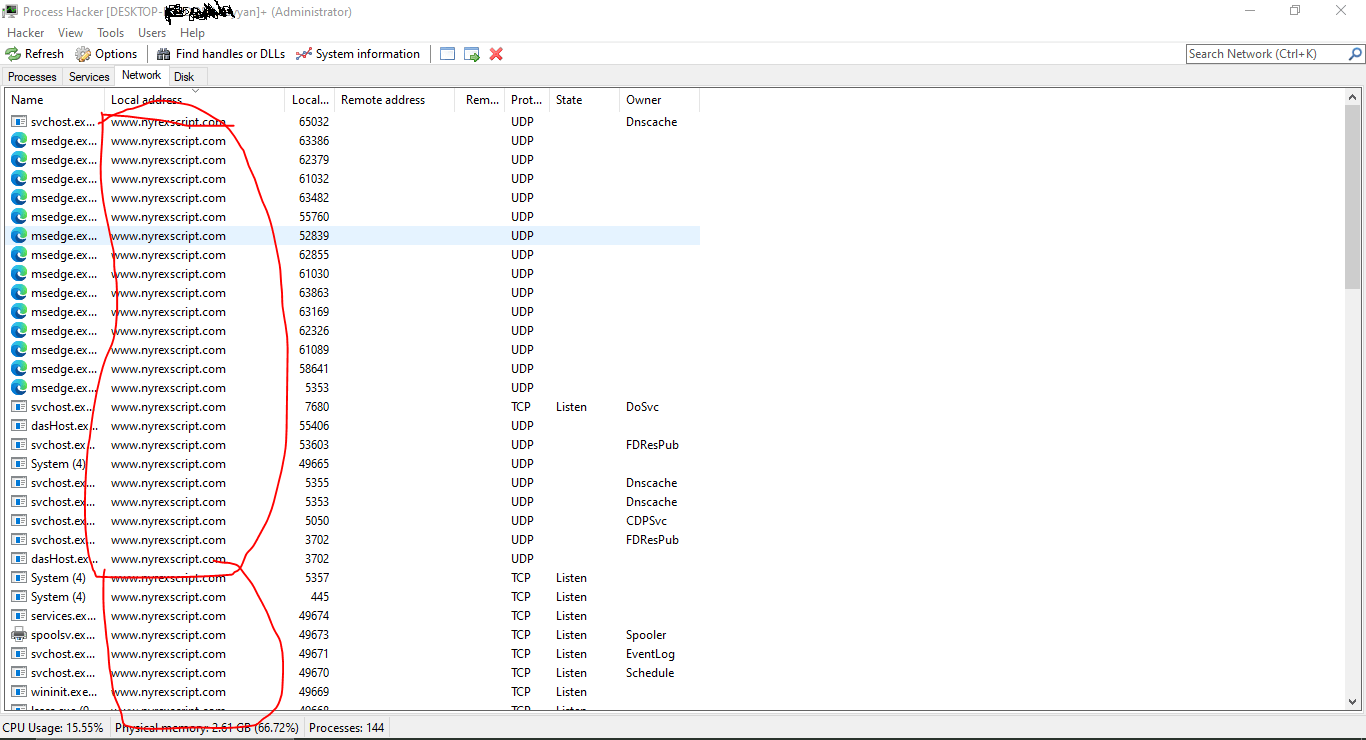The image size is (1366, 740).
Task: Select TCP protocol in port 49673 row
Action: (x=521, y=635)
